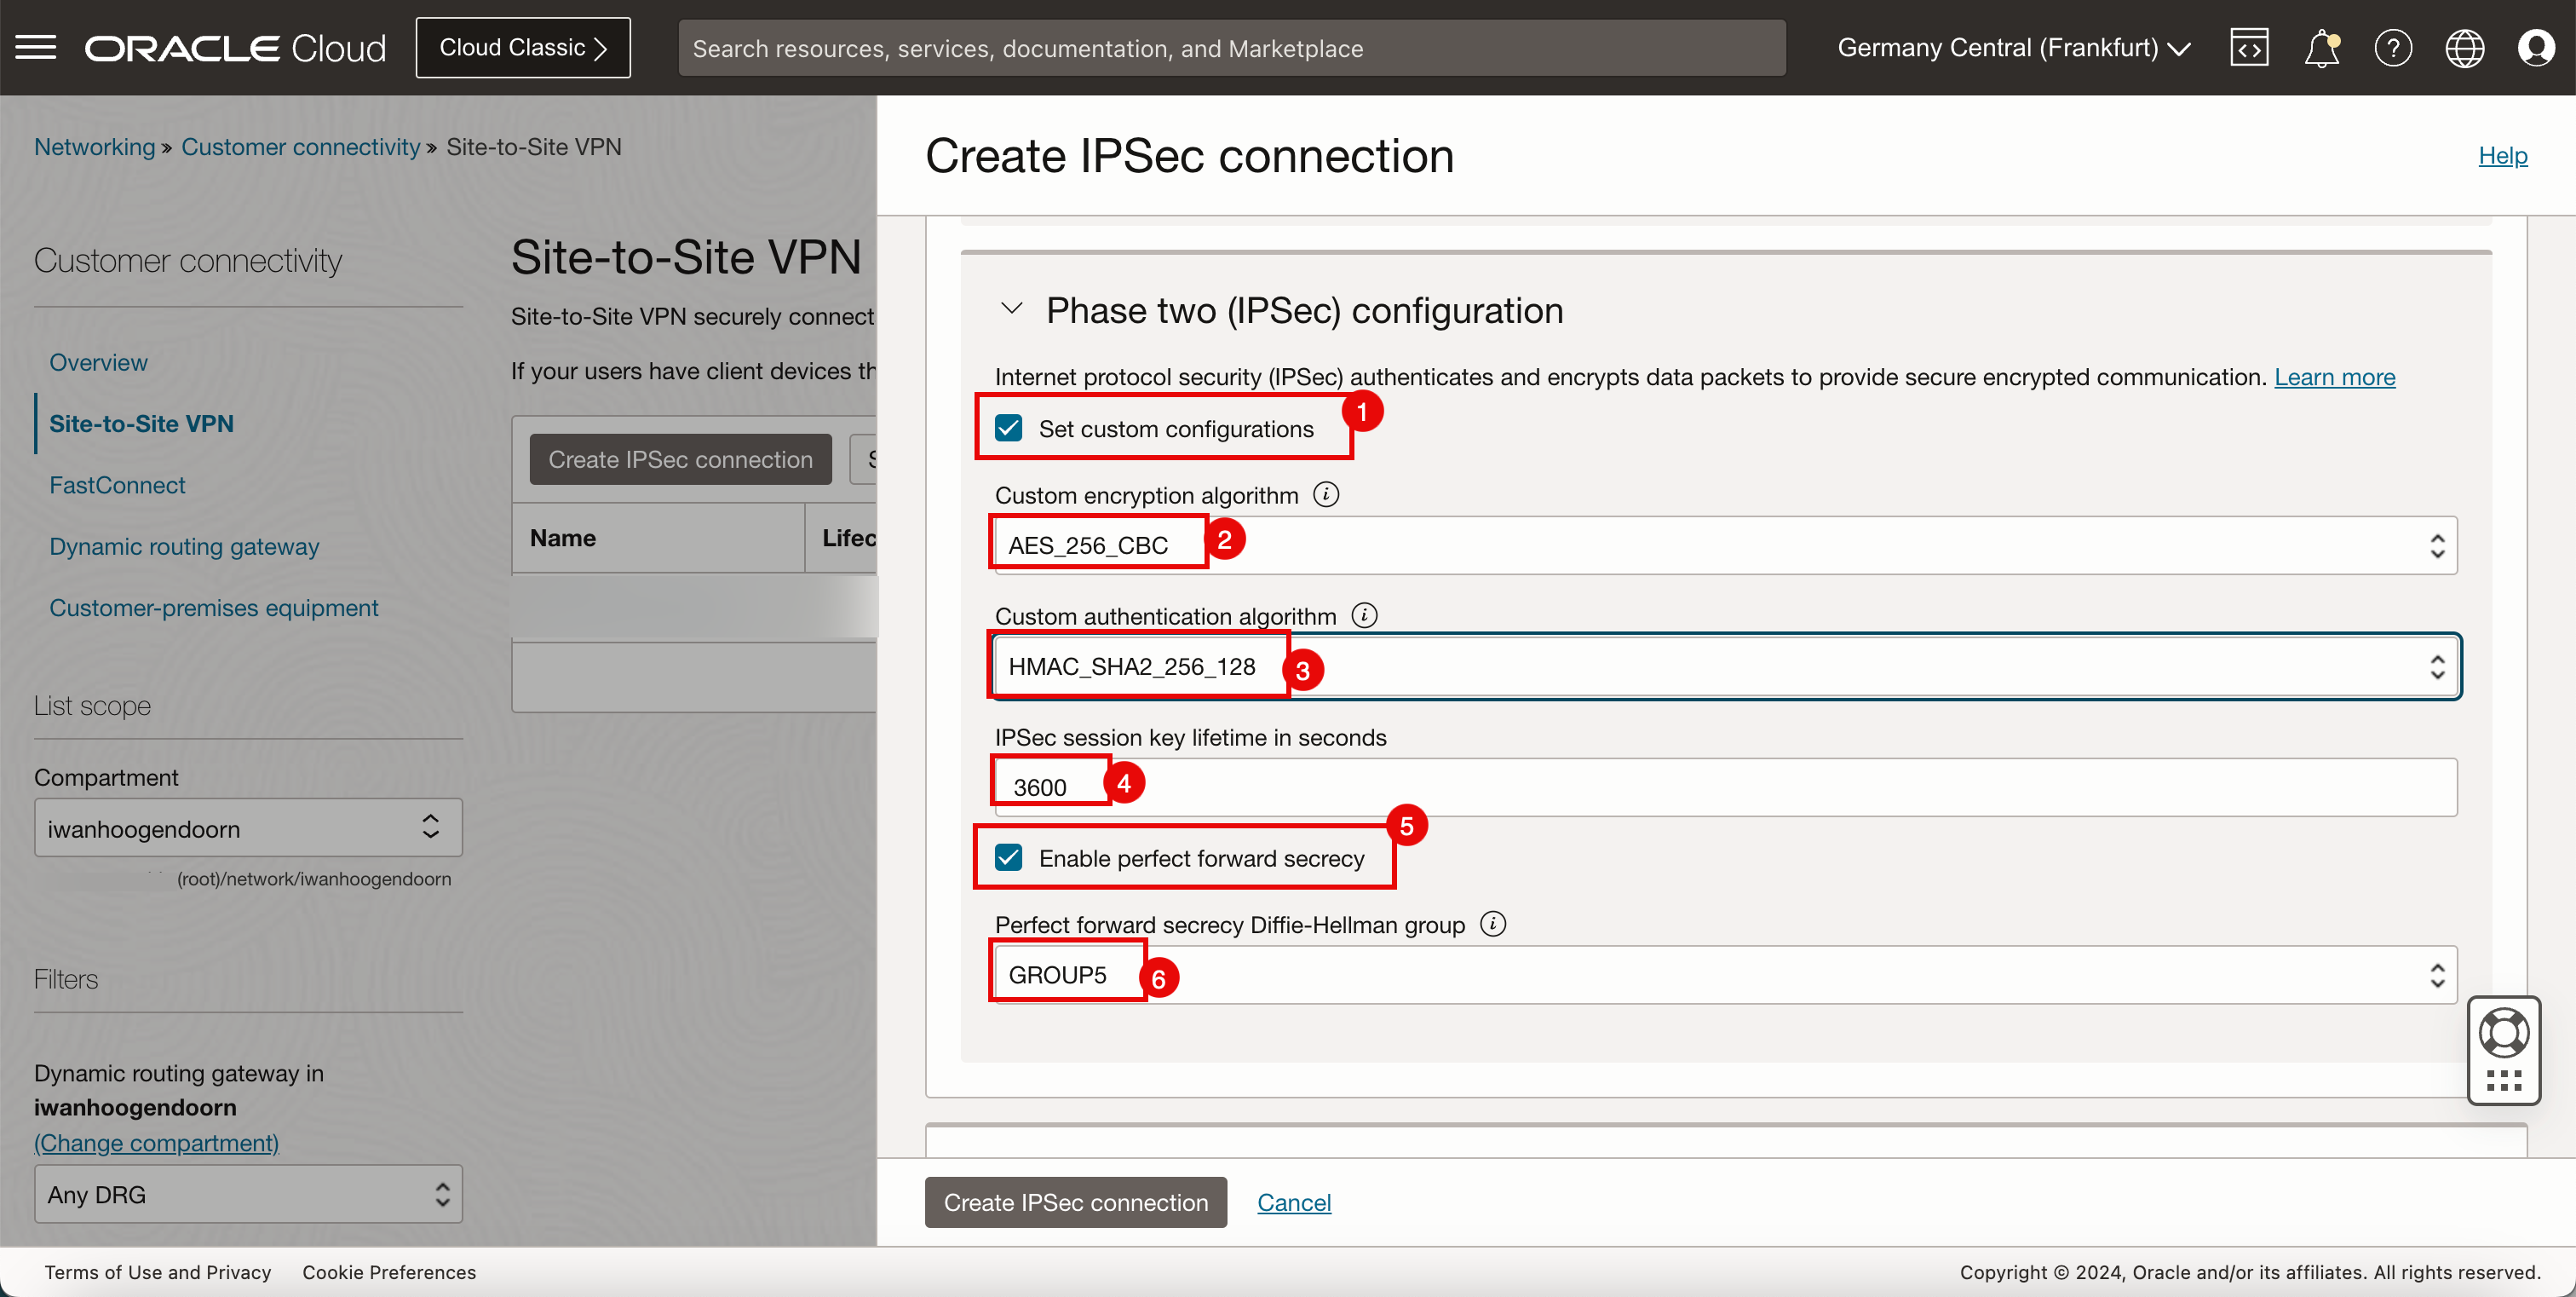
Task: Open Dynamic routing gateway sidebar item
Action: point(184,546)
